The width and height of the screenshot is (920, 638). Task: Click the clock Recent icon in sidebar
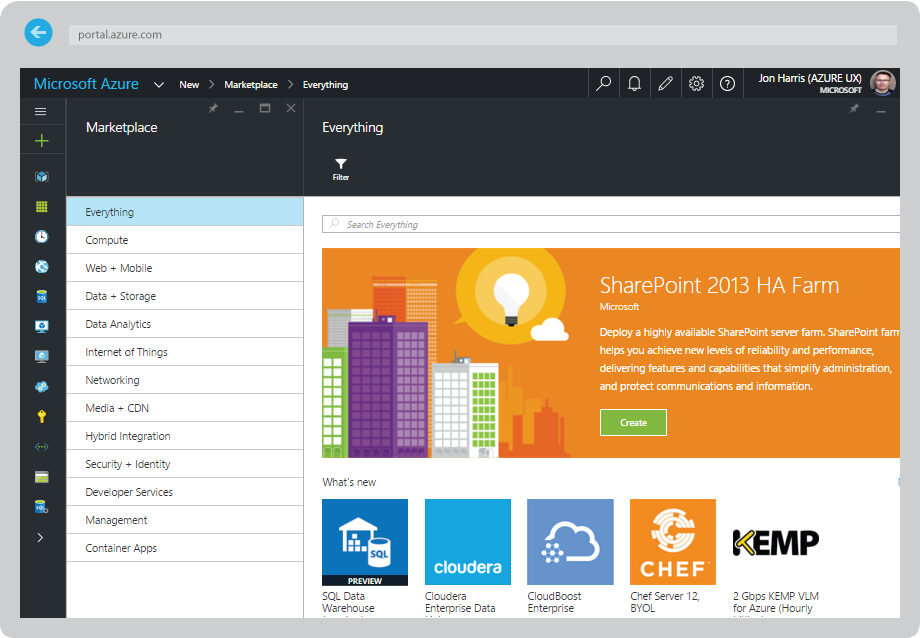(x=41, y=237)
